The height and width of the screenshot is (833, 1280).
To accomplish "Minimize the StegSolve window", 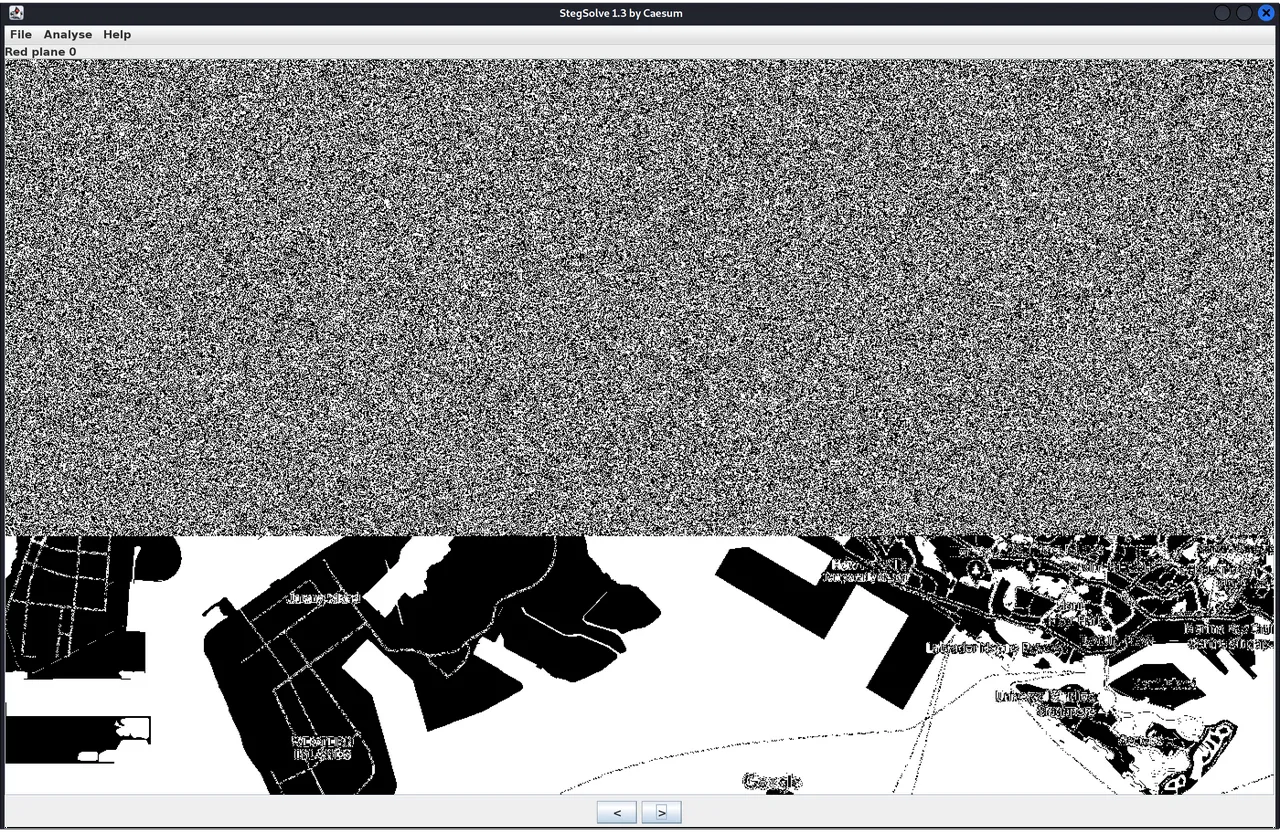I will (1222, 13).
